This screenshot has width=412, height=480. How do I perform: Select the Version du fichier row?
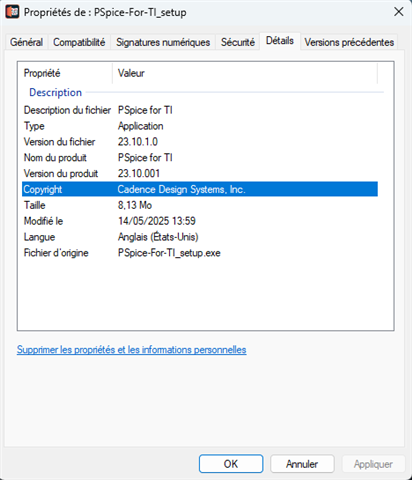[200, 142]
